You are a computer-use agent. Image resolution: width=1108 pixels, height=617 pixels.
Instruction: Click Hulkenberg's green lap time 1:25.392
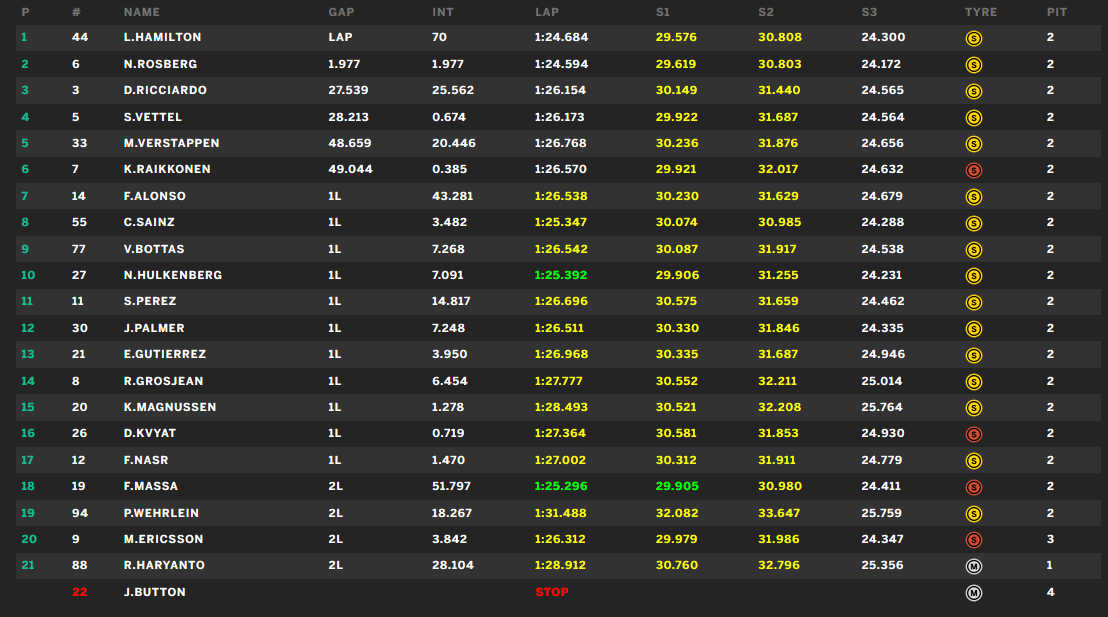[x=561, y=275]
